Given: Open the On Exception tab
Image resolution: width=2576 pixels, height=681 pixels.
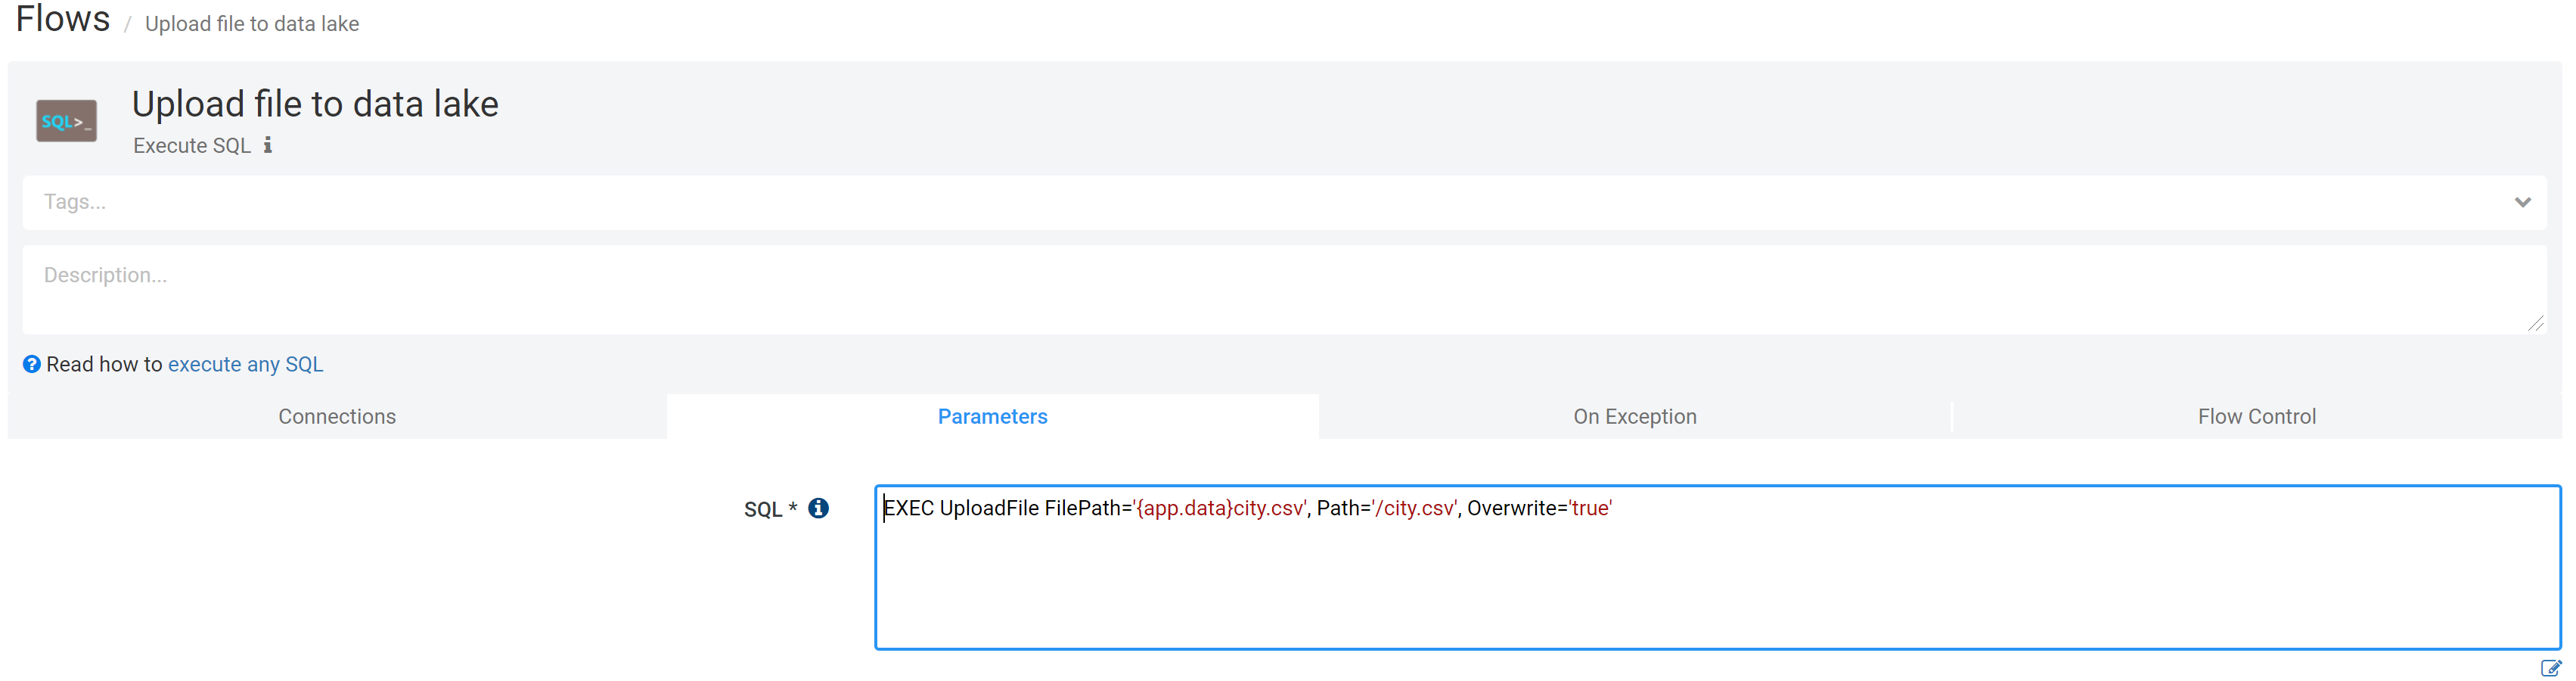Looking at the screenshot, I should click(1634, 417).
